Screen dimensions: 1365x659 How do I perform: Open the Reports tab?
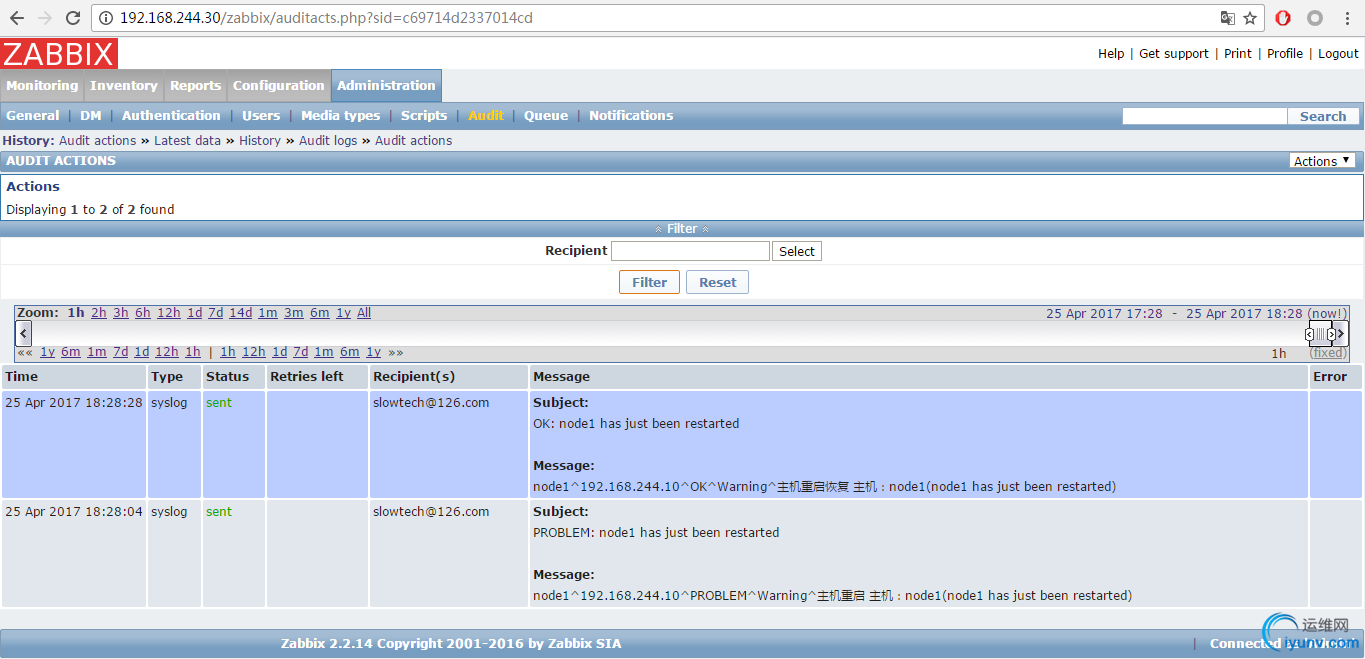coord(195,86)
